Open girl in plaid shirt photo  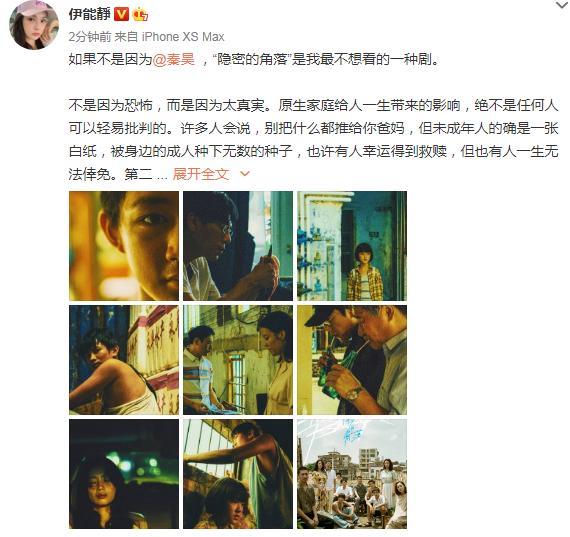pyautogui.click(x=352, y=246)
